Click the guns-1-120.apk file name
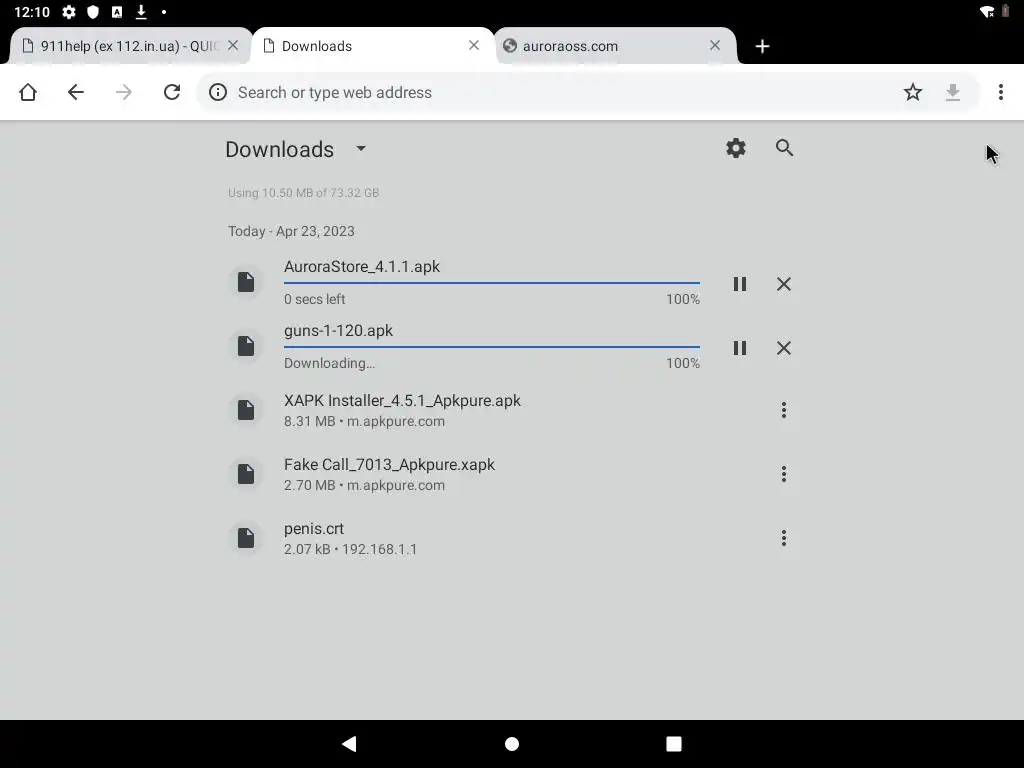1024x768 pixels. tap(338, 330)
